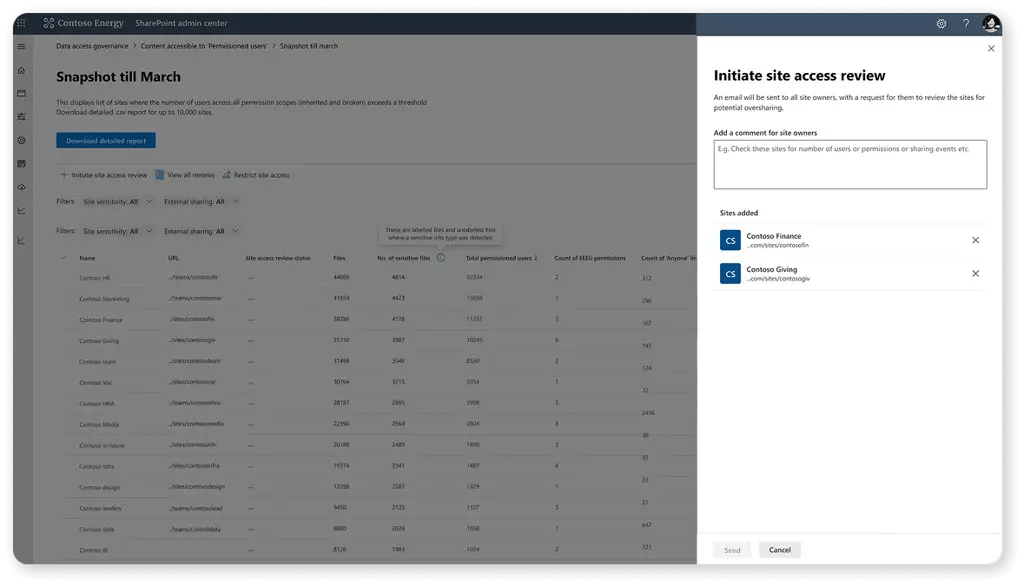Click Site access review status column header
Viewport: 1024px width, 586px height.
(x=278, y=258)
